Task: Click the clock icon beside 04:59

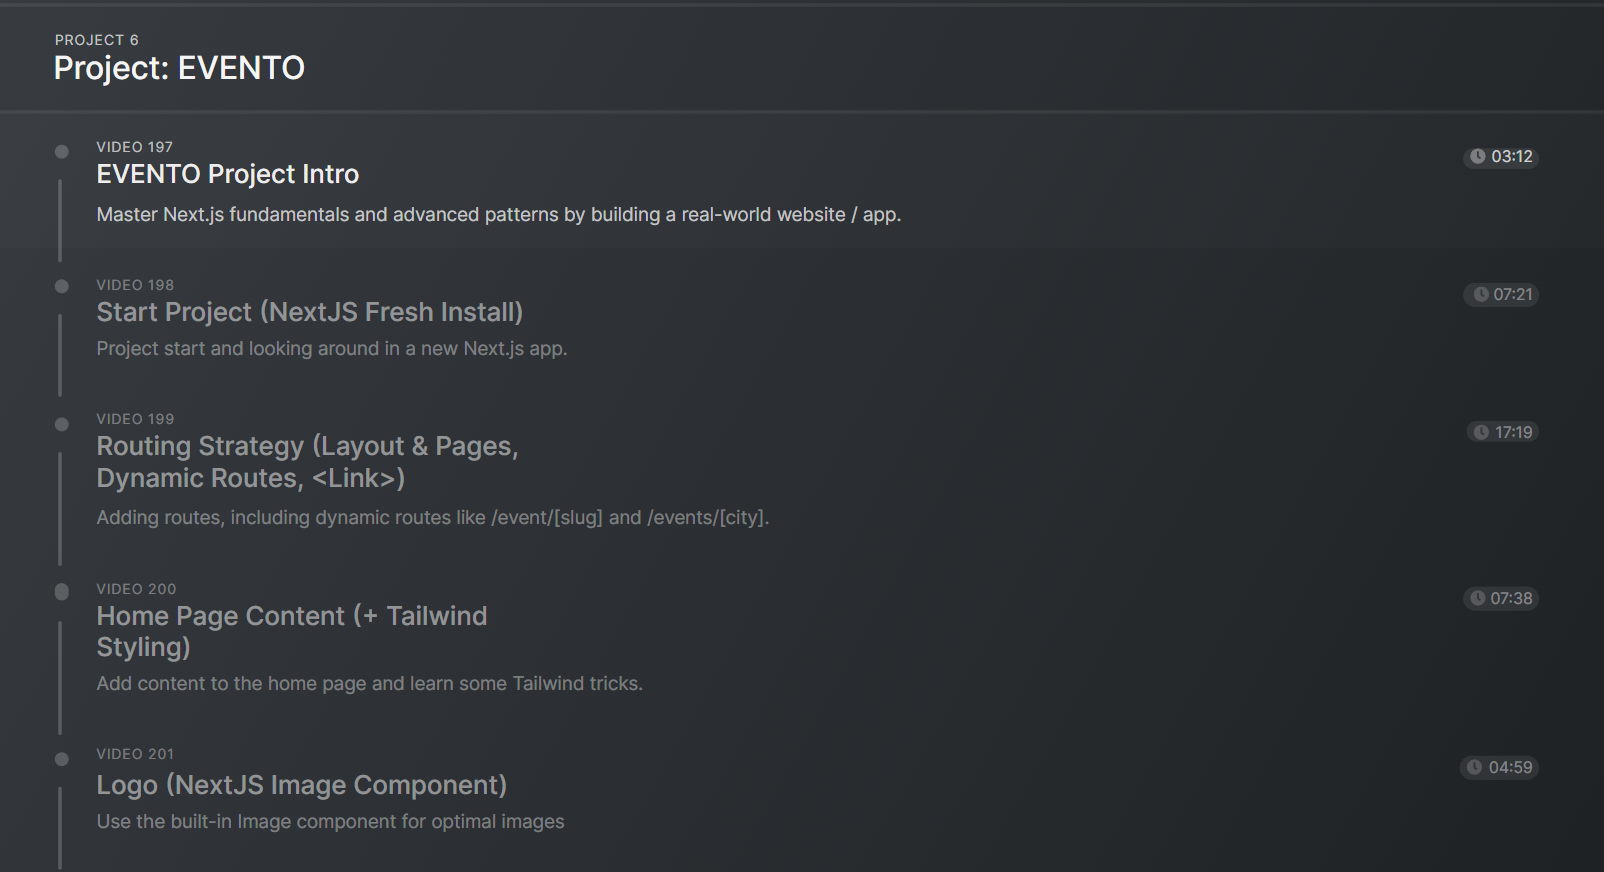Action: pos(1474,767)
